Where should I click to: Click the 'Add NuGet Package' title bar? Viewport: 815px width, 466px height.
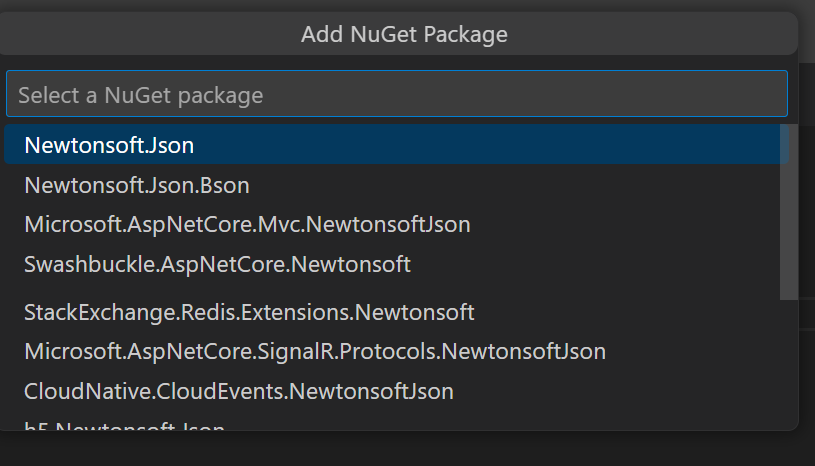[404, 35]
